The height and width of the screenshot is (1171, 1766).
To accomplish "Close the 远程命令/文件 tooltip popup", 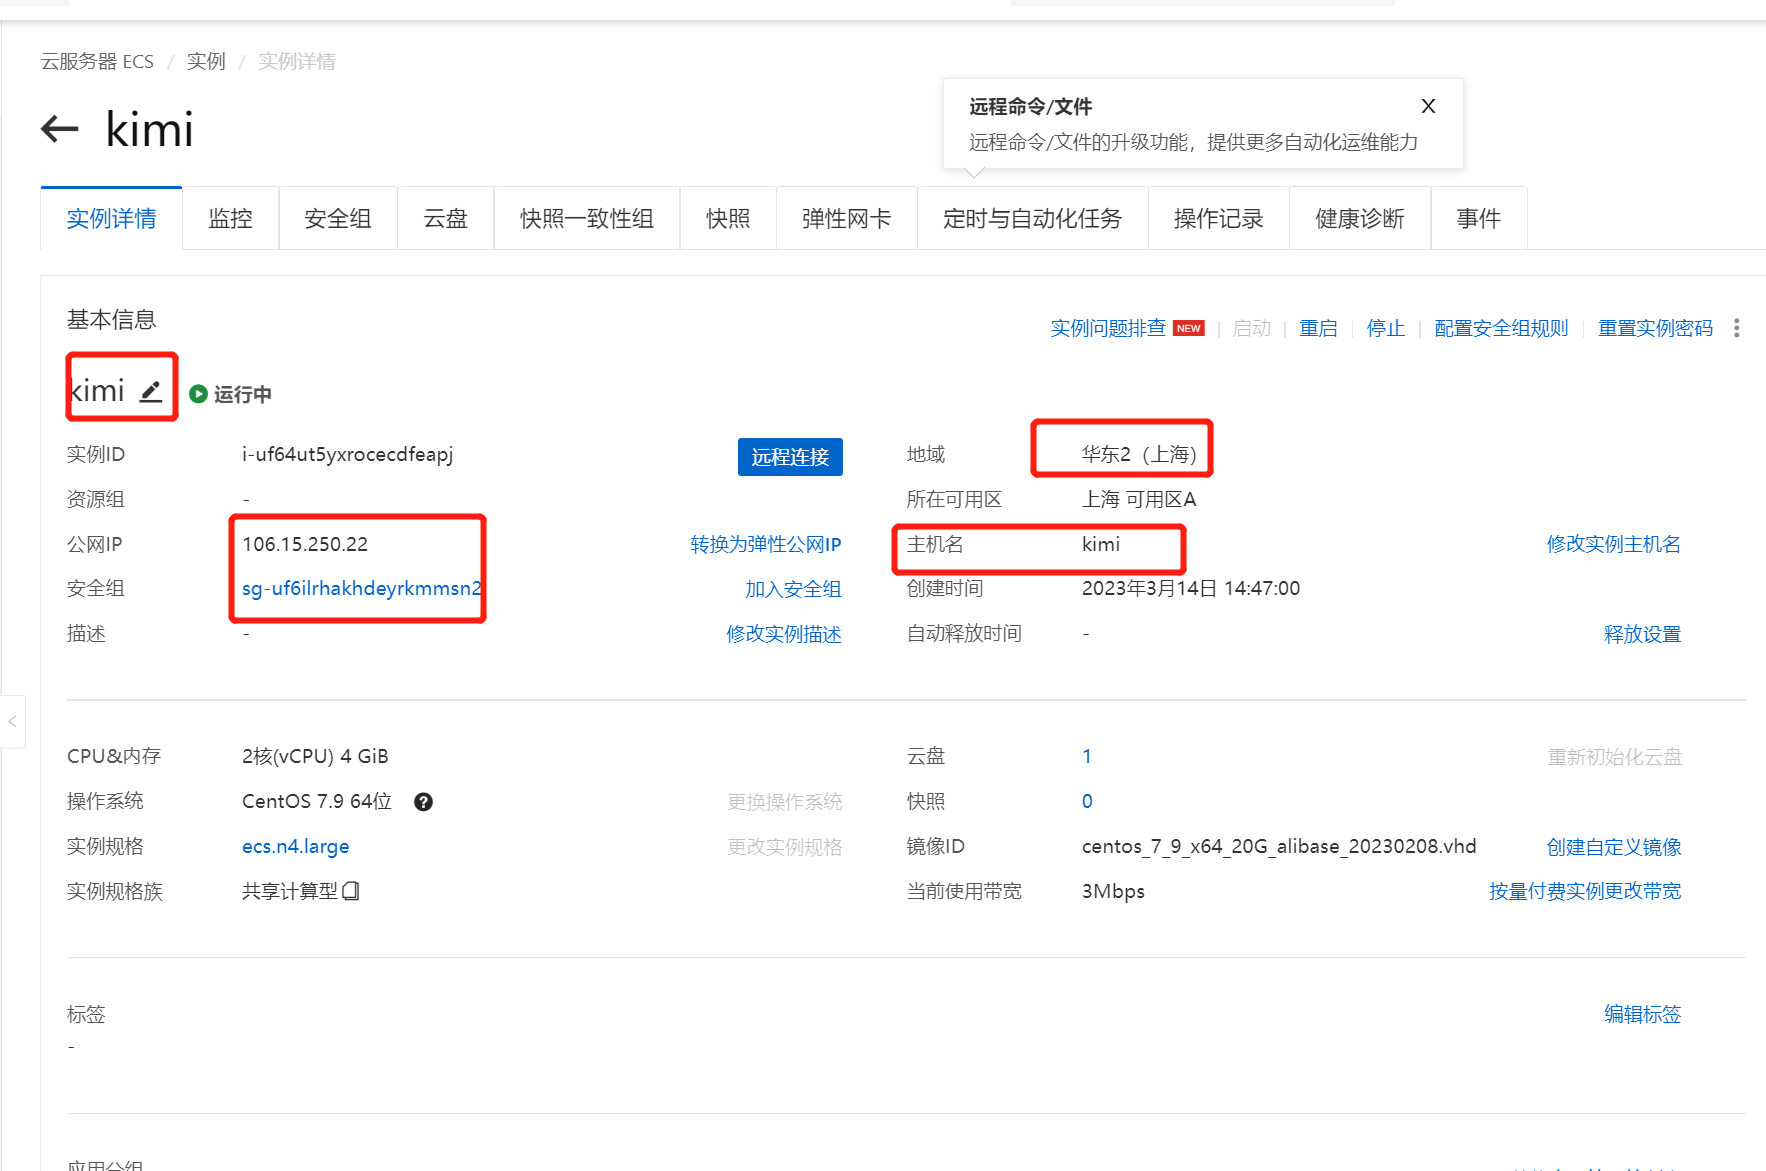I will [x=1428, y=106].
